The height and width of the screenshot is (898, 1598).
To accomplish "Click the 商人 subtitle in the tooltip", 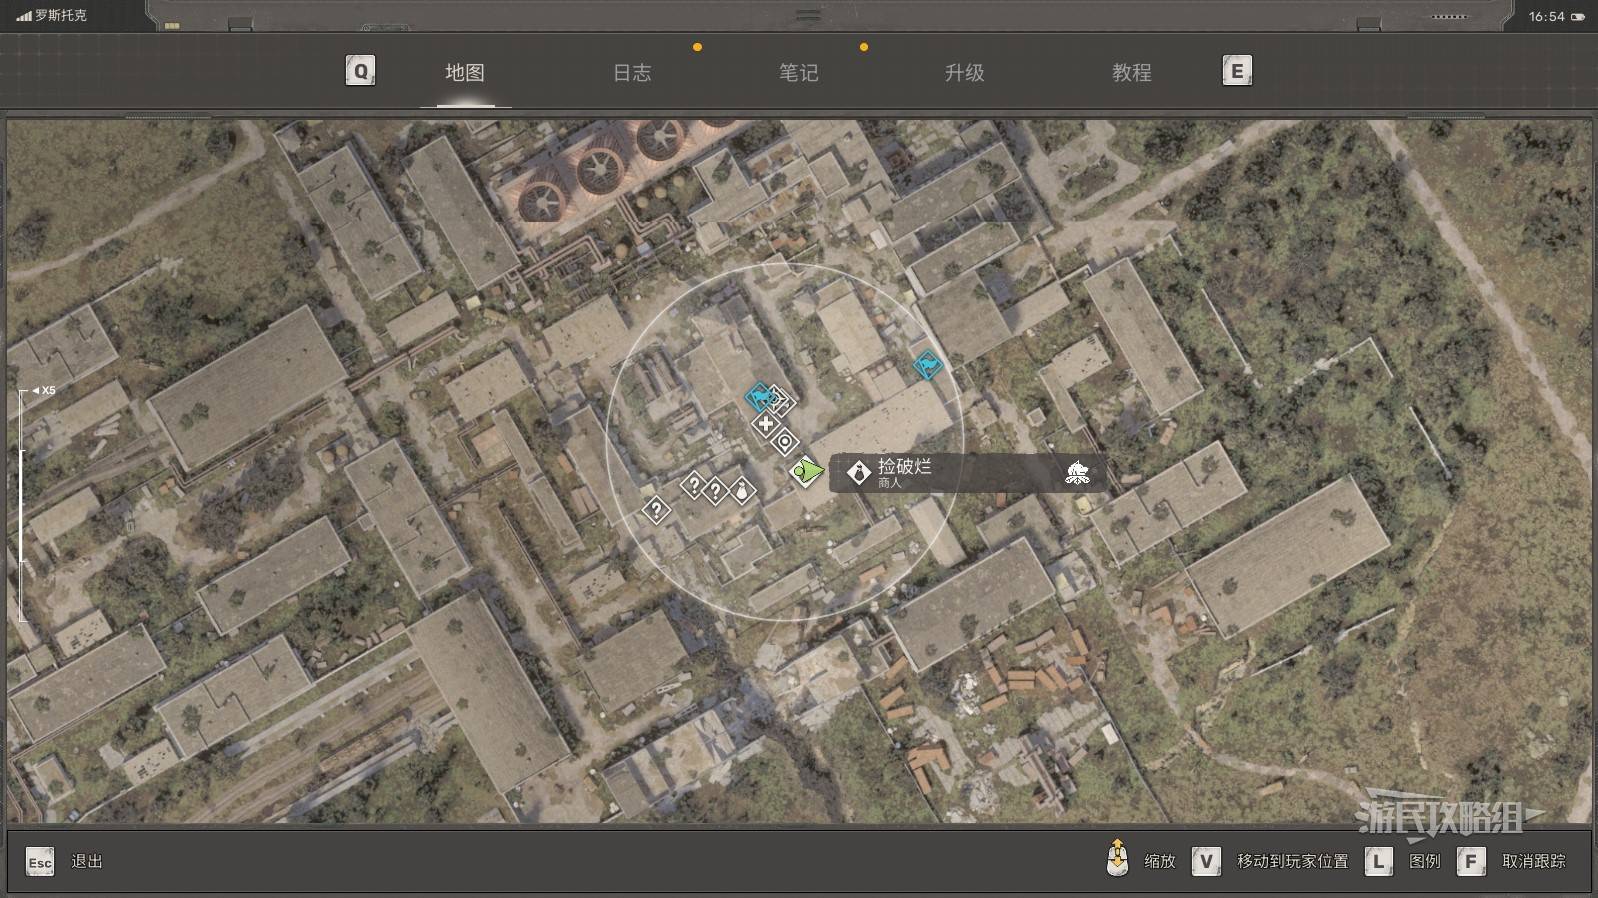I will click(889, 483).
